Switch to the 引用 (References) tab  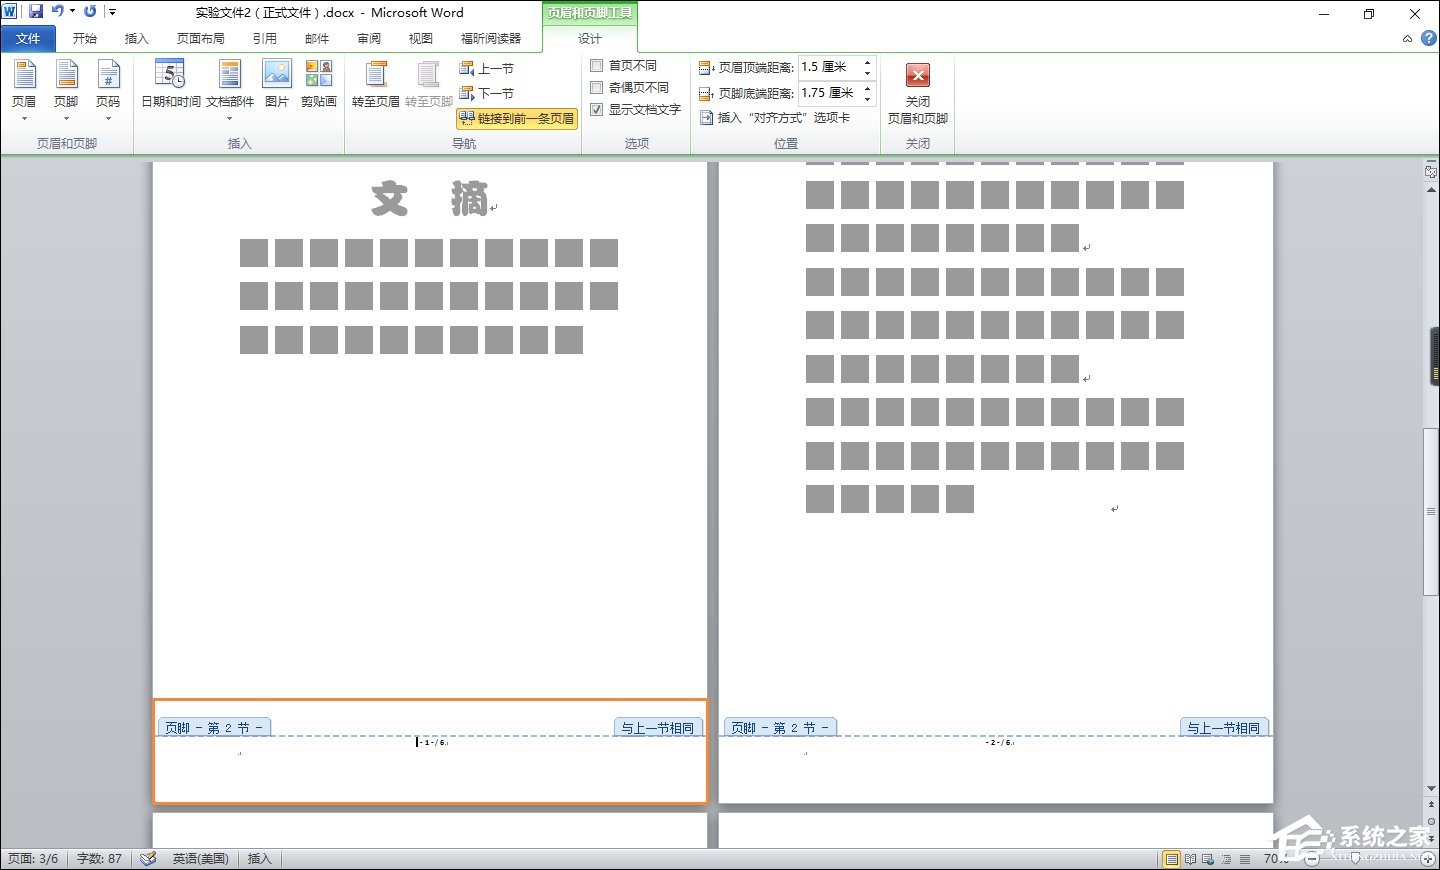click(265, 39)
